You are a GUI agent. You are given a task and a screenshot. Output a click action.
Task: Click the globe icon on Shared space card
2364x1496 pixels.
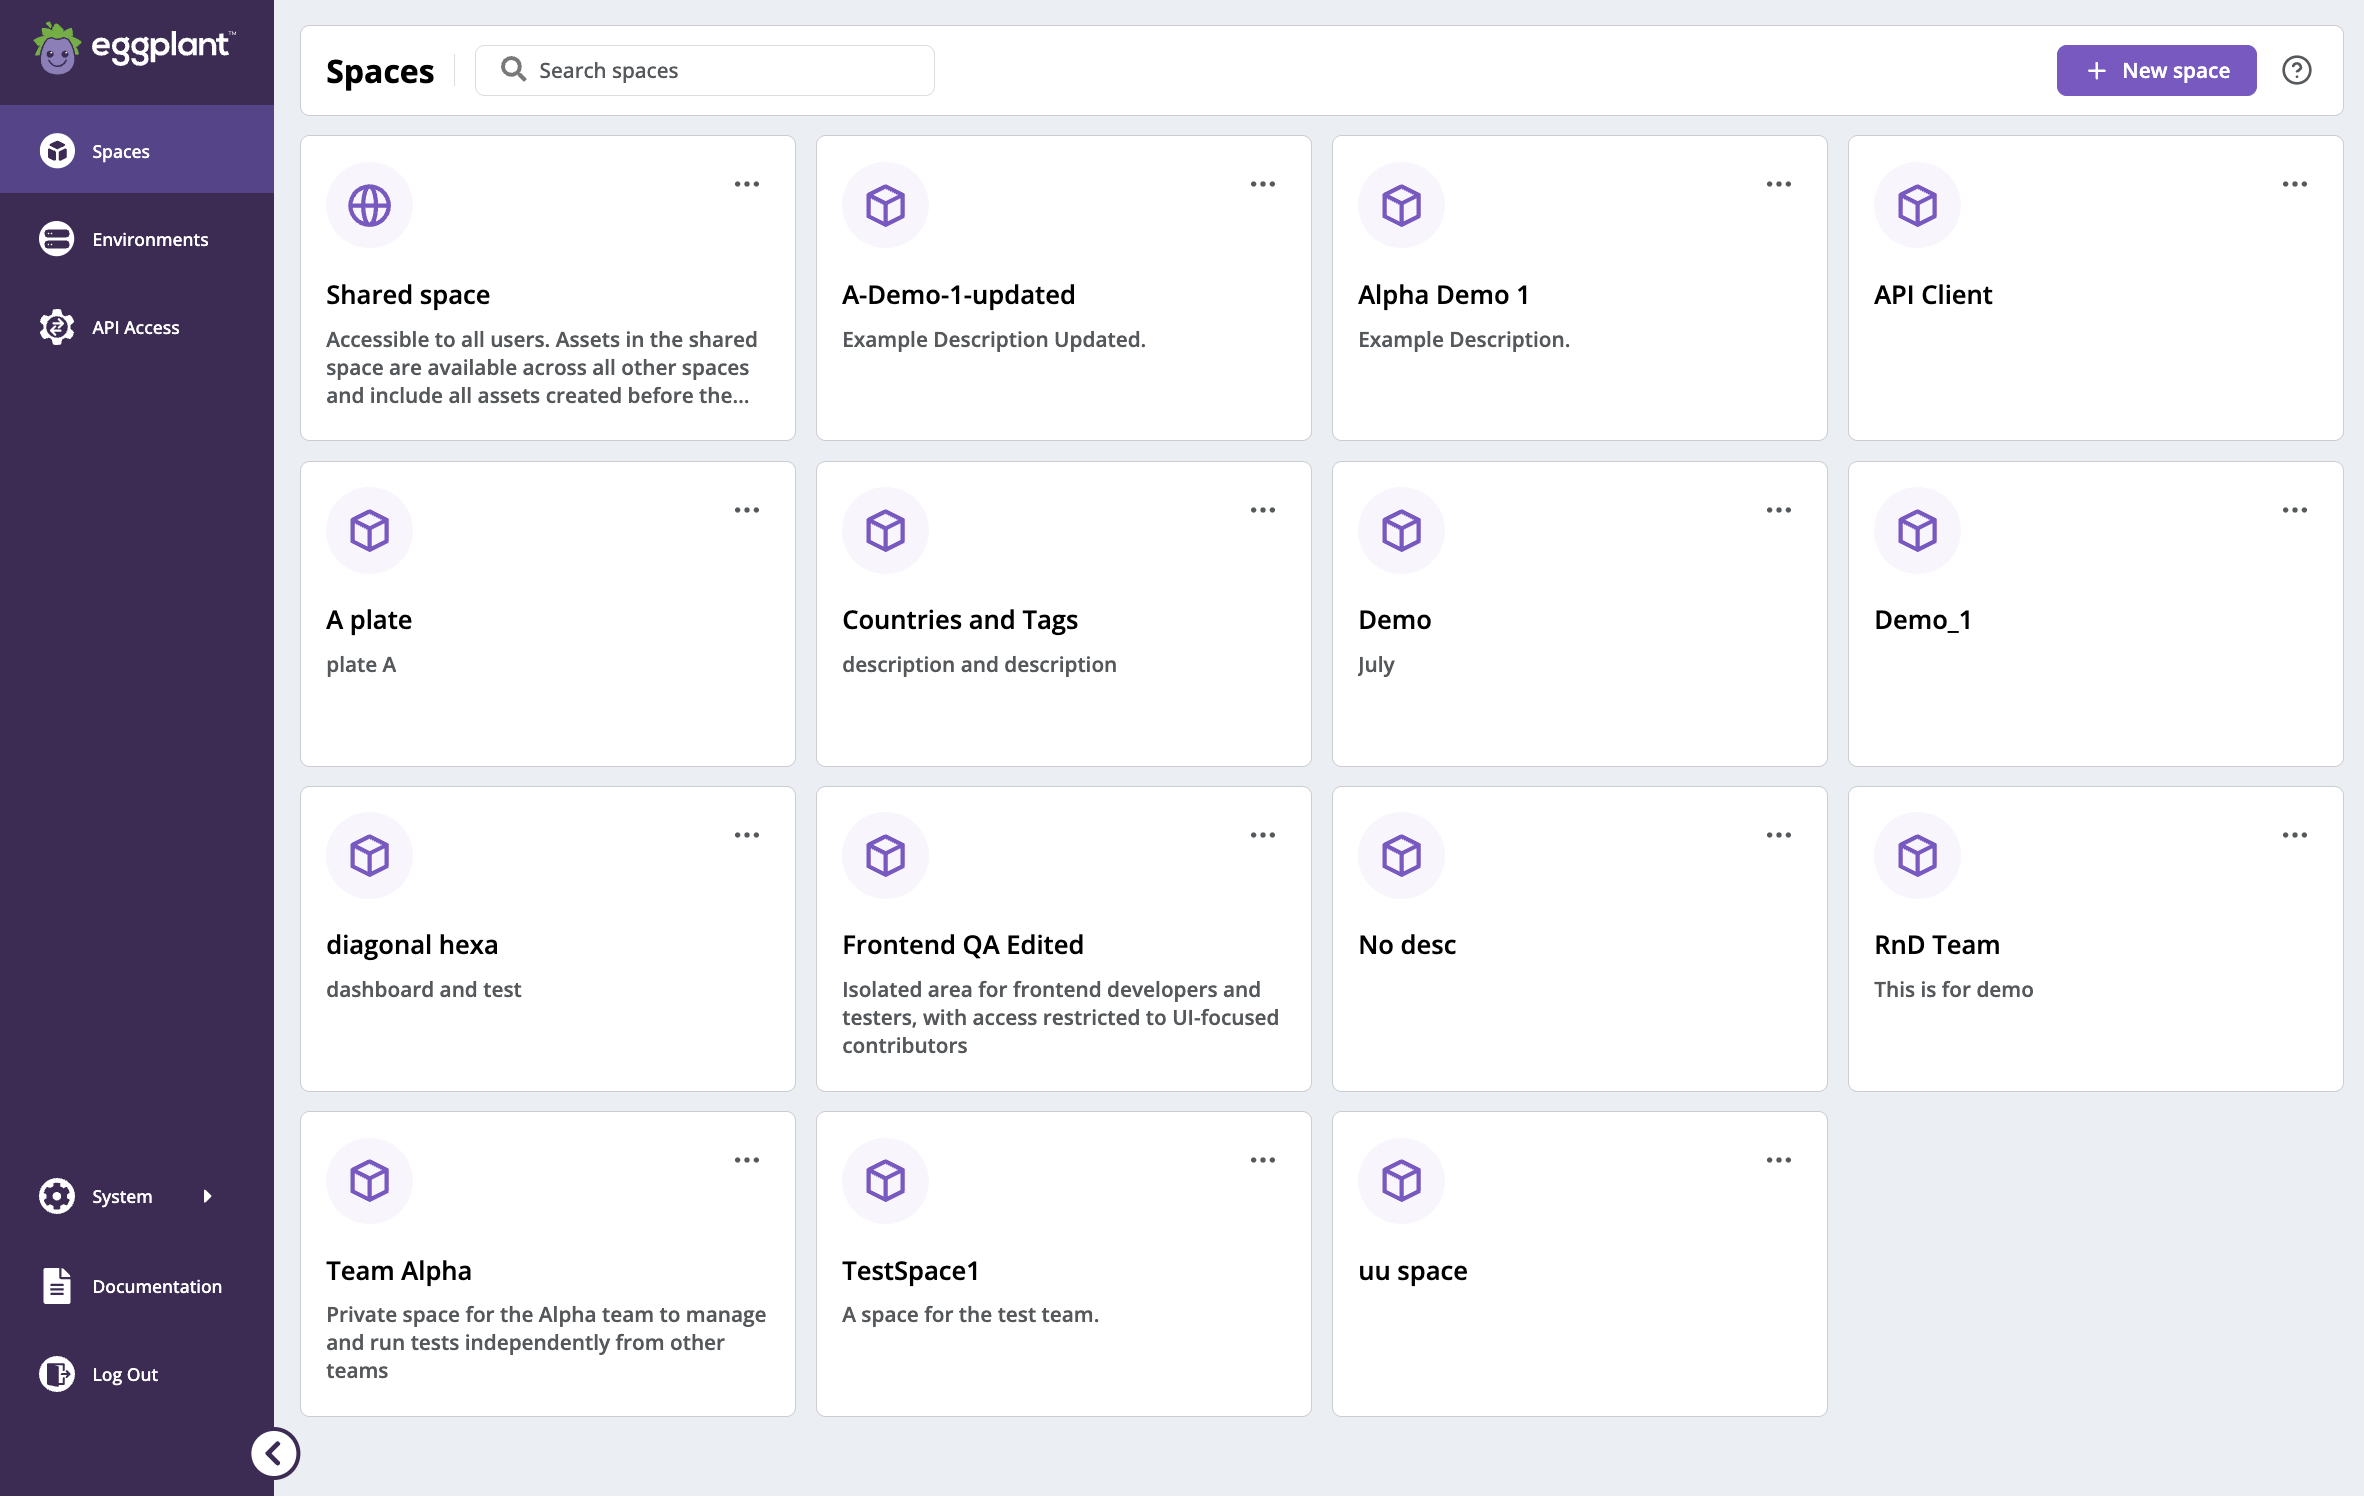(369, 204)
